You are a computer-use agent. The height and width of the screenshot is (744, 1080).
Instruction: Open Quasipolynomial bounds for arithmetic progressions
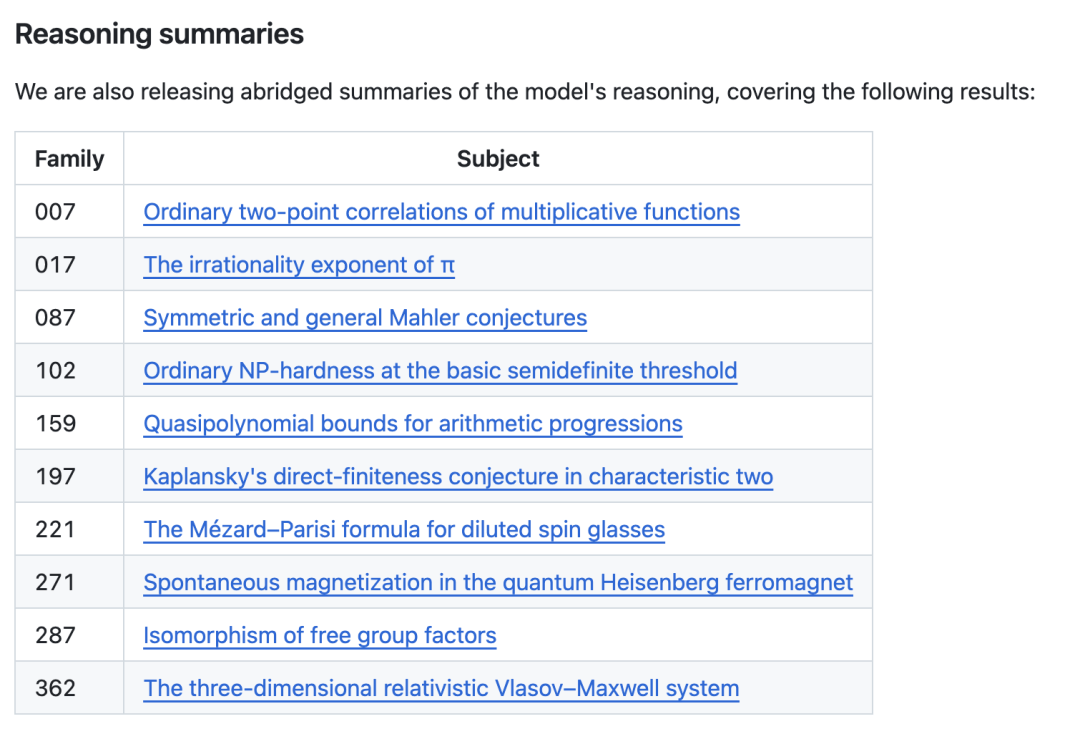(413, 424)
